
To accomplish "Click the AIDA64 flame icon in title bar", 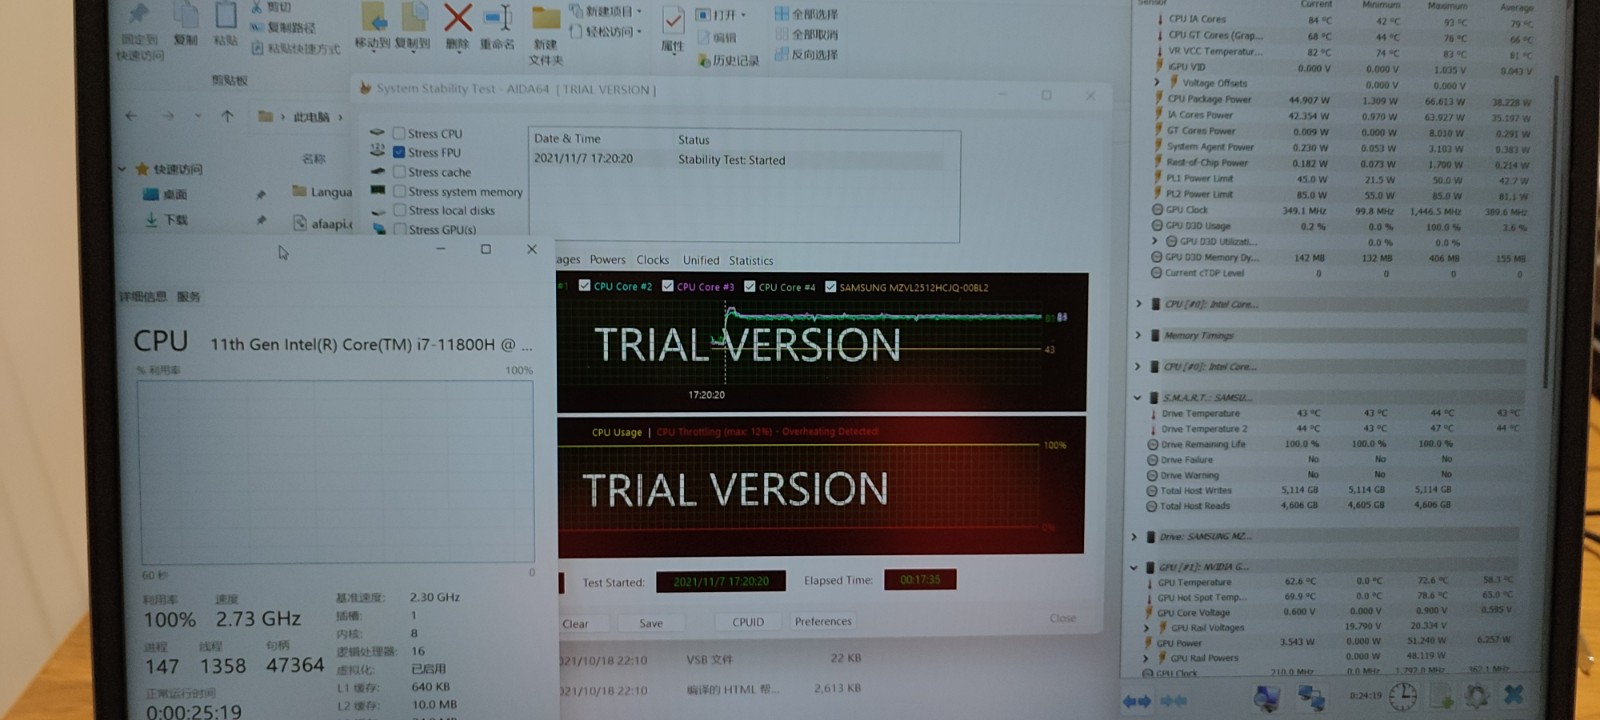I will point(365,88).
